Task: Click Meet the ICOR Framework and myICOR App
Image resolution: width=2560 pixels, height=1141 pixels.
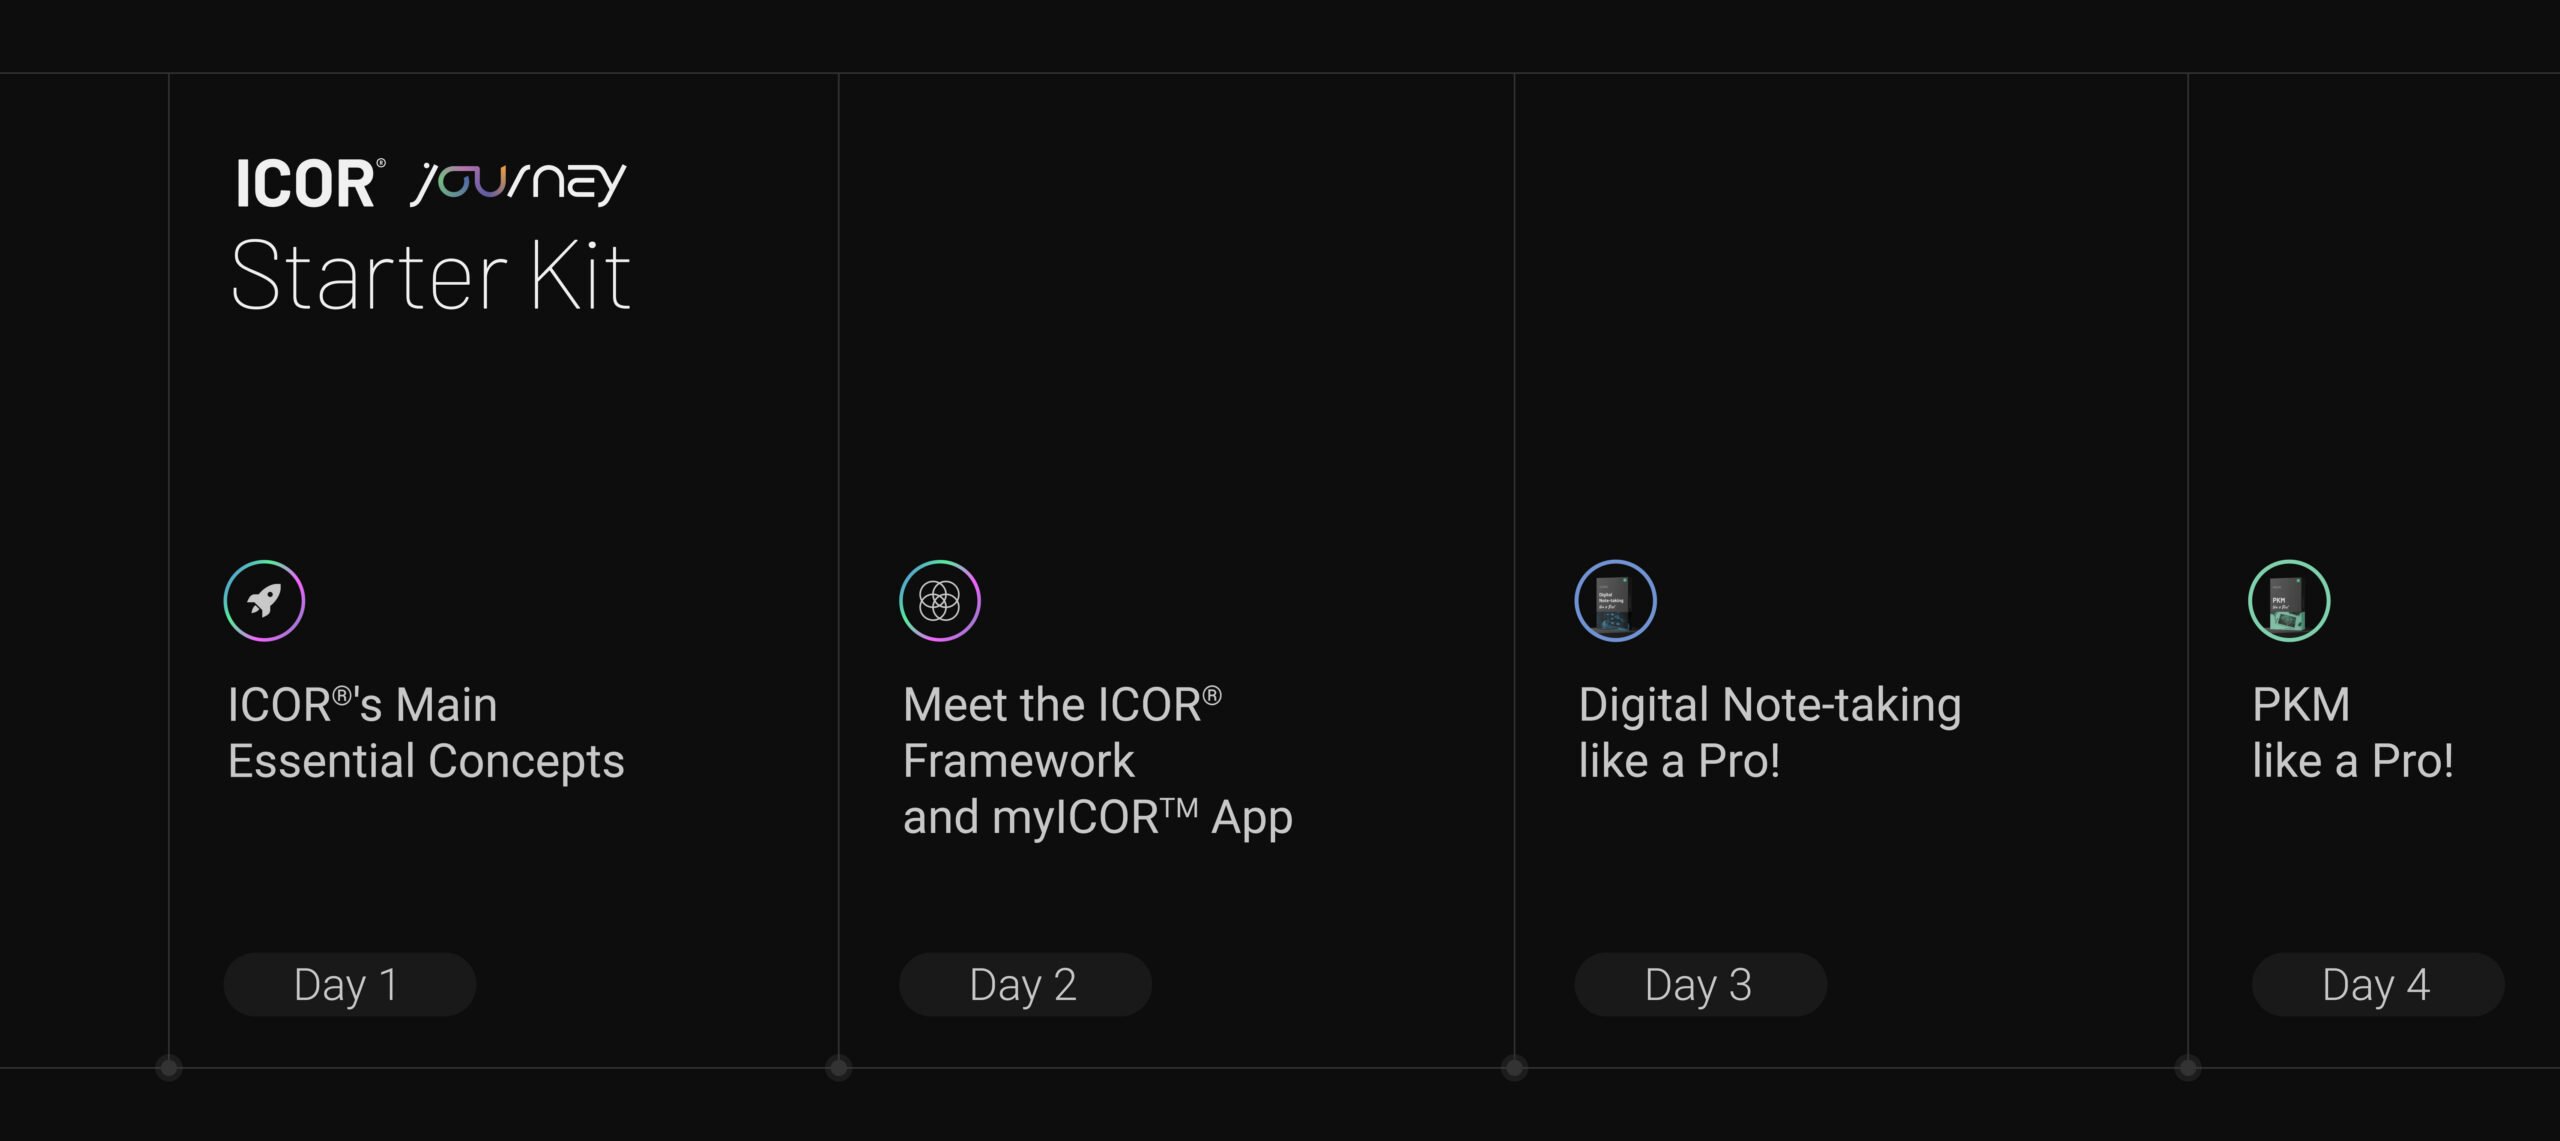Action: pos(1097,761)
